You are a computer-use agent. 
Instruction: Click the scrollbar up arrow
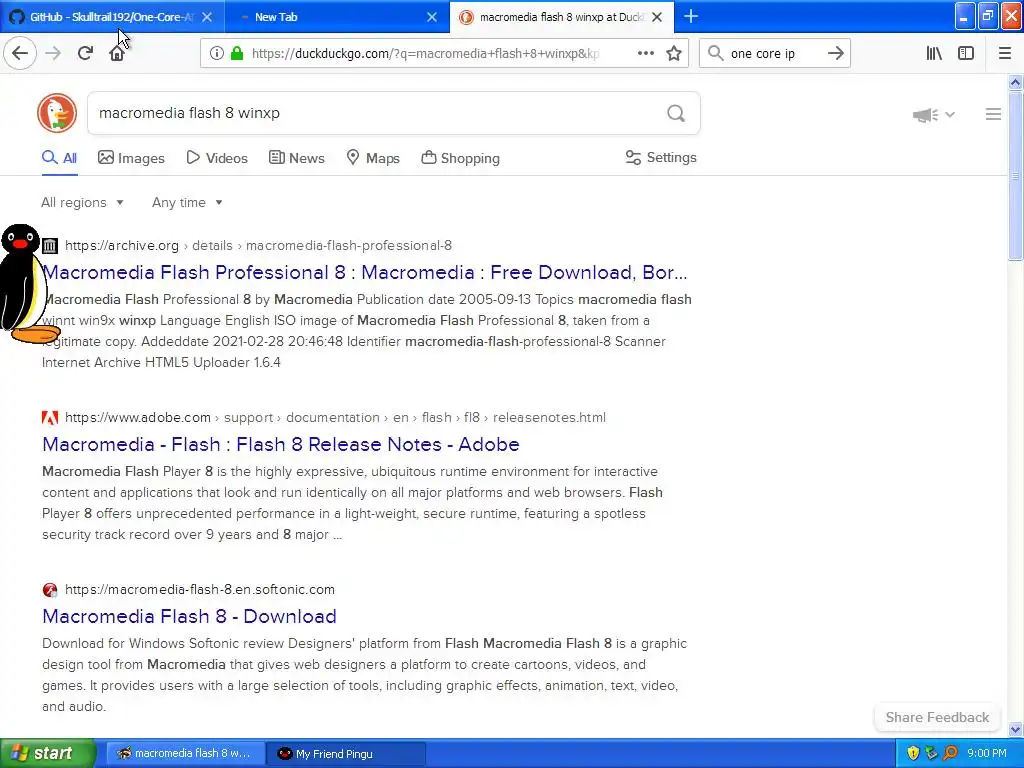[x=1015, y=82]
